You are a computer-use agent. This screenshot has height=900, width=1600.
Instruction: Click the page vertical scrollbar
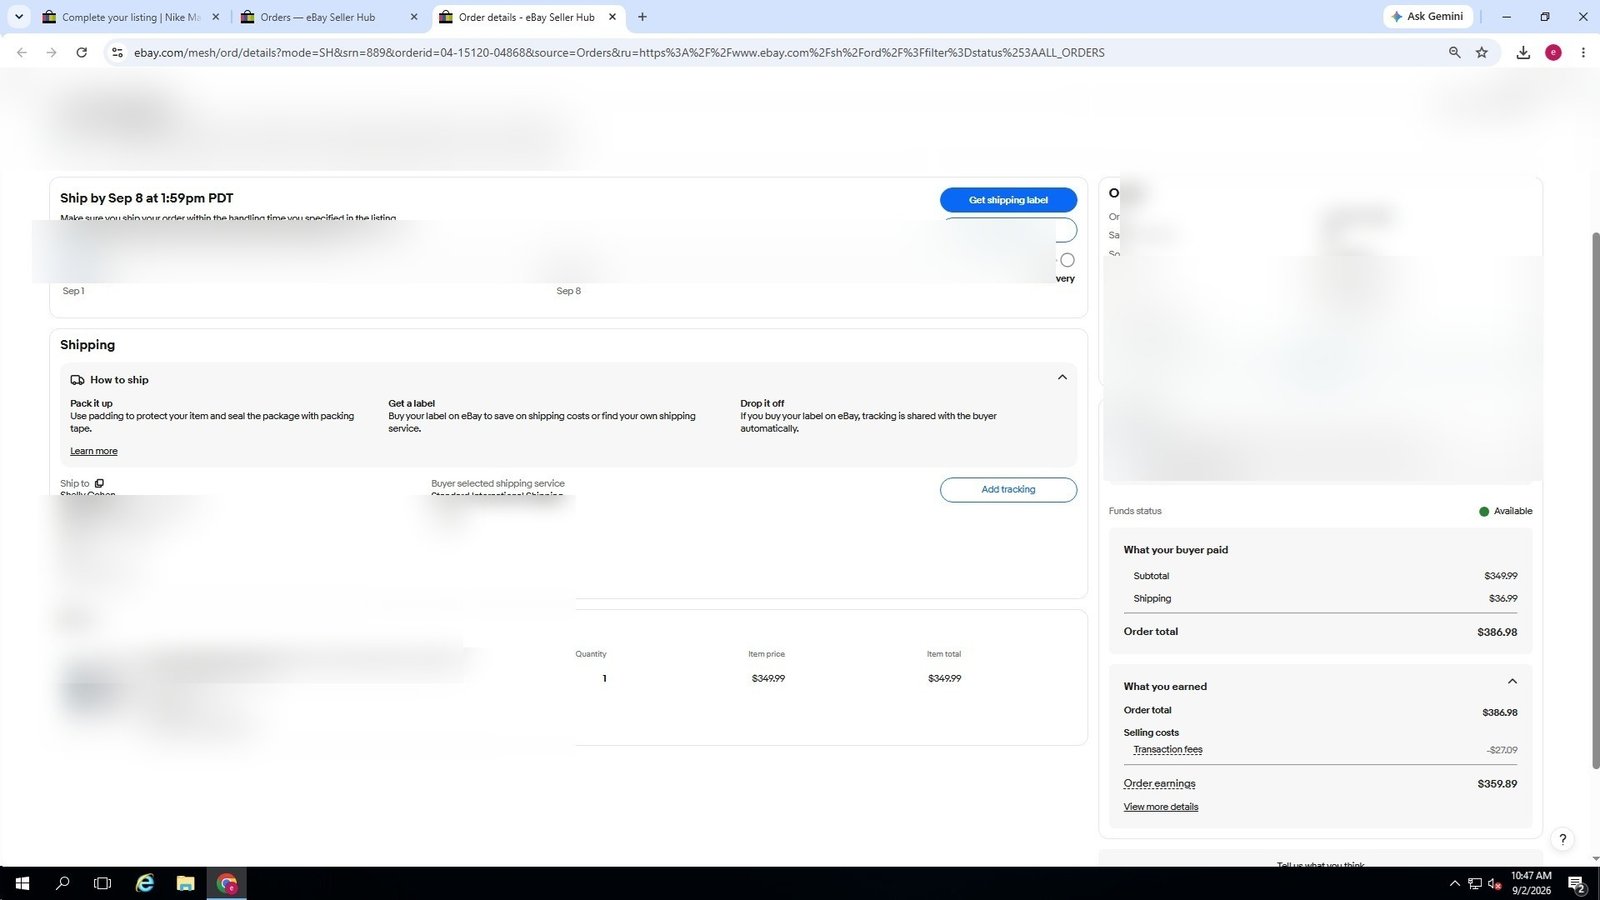tap(1595, 500)
